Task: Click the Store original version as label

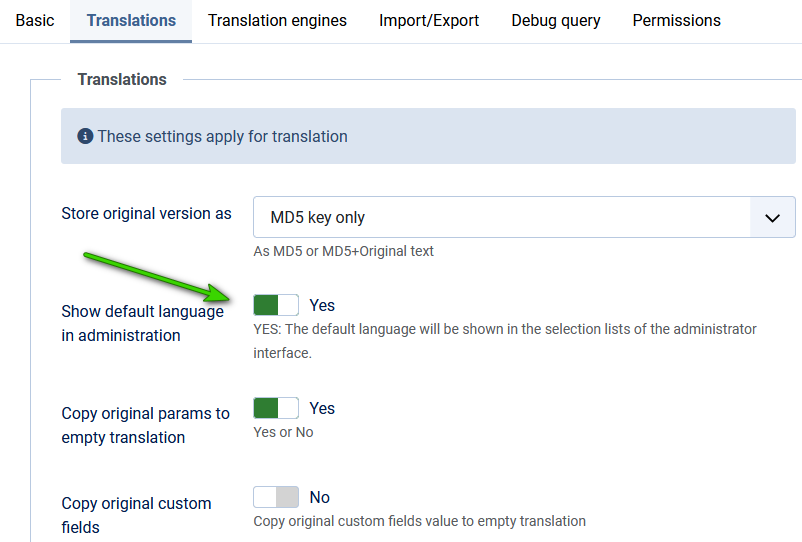Action: click(x=146, y=213)
